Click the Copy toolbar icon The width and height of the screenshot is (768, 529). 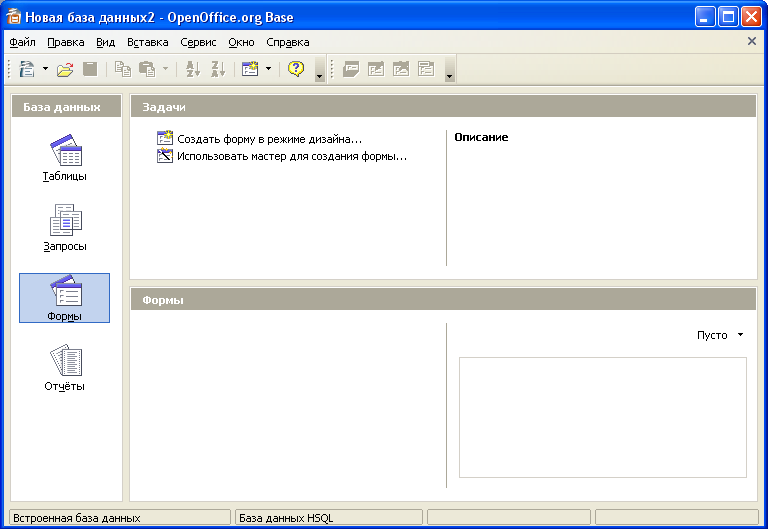pyautogui.click(x=122, y=69)
